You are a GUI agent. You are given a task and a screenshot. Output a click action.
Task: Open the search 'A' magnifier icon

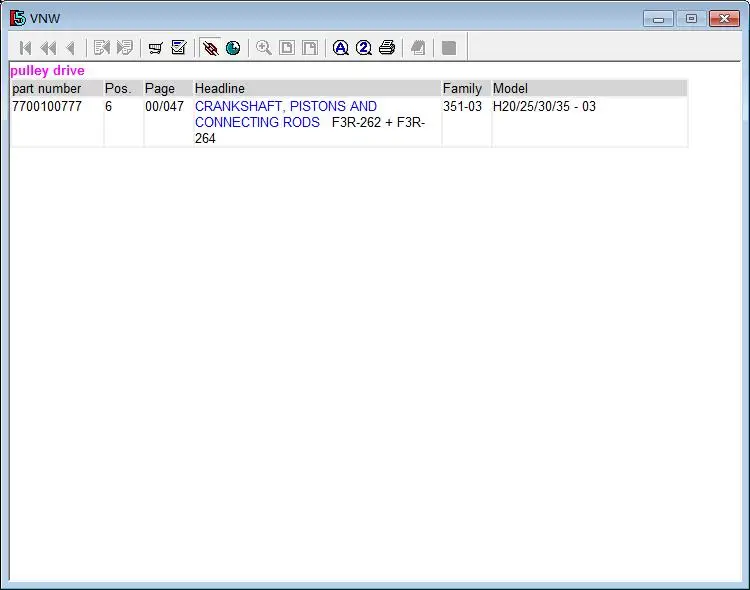tap(341, 48)
